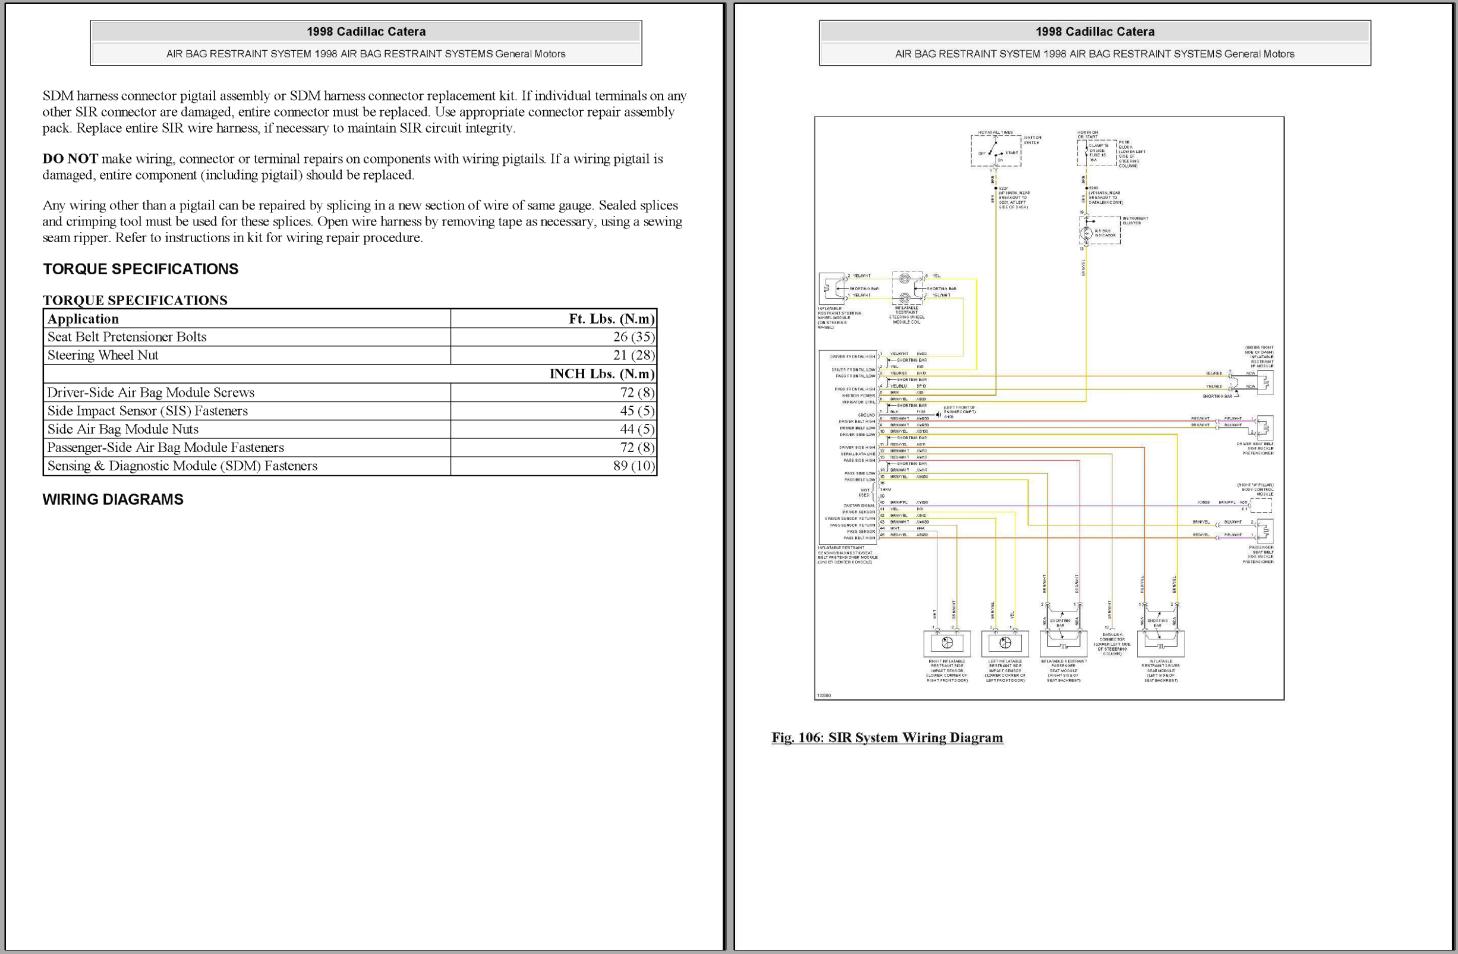Click the driver seat belt pretensioner connector symbol
The image size is (1458, 954).
tap(1263, 426)
